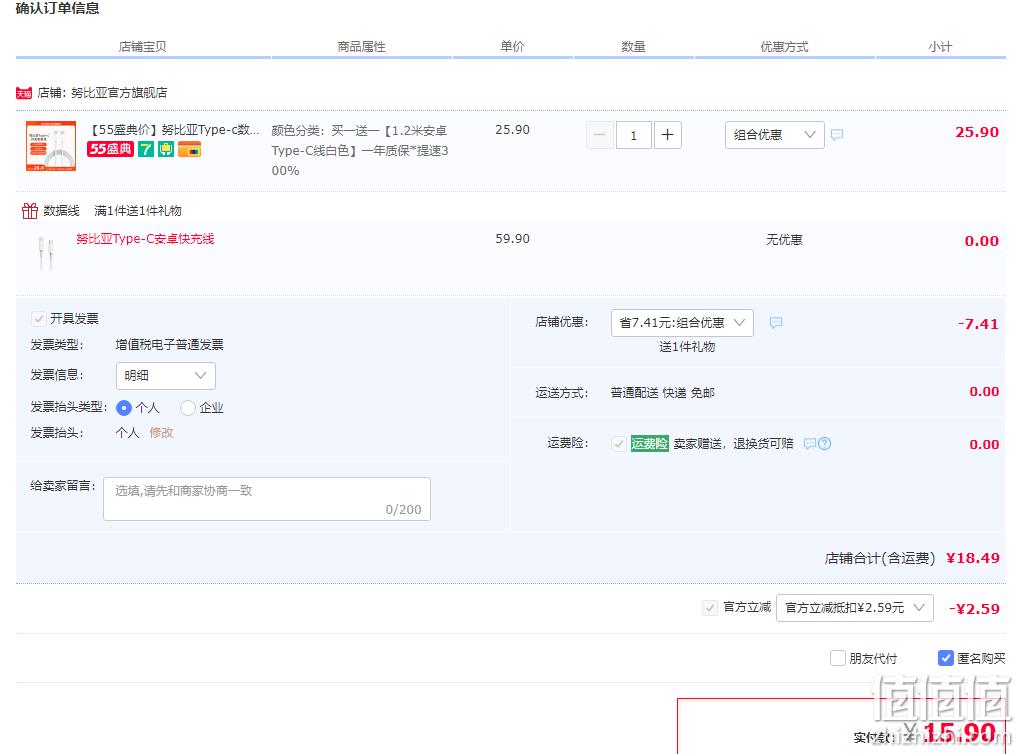Click the gift cable thumbnail
1021x754 pixels.
46,253
